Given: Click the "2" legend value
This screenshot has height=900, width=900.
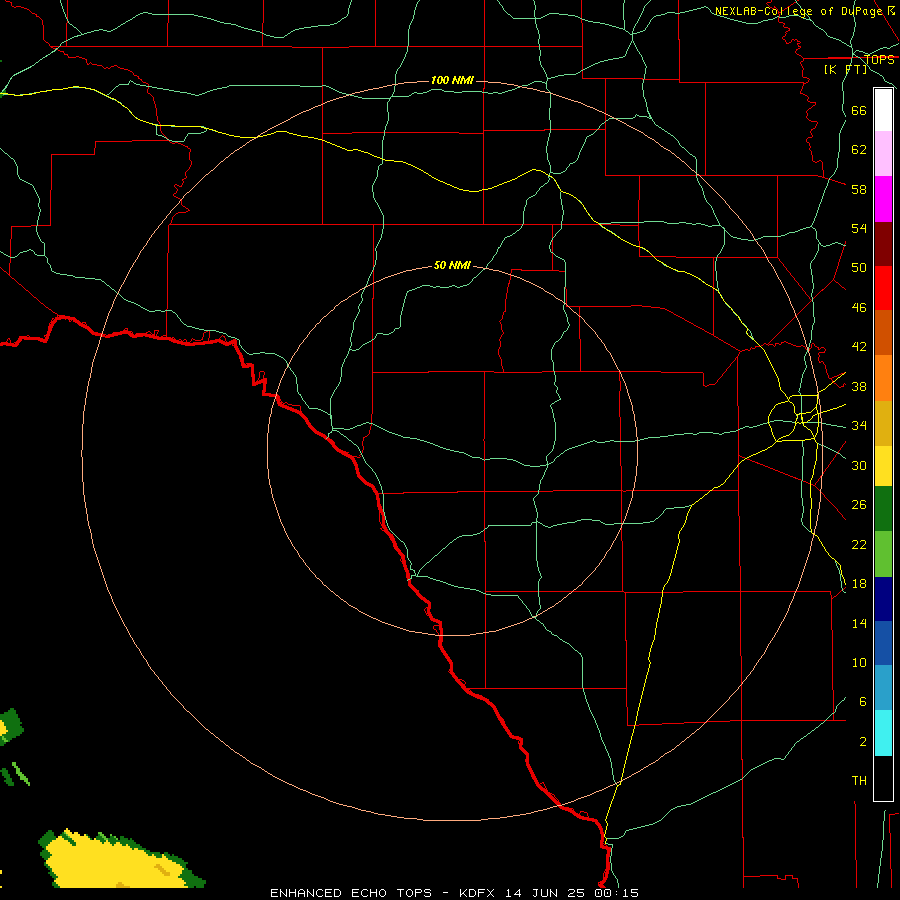Looking at the screenshot, I should coord(863,742).
